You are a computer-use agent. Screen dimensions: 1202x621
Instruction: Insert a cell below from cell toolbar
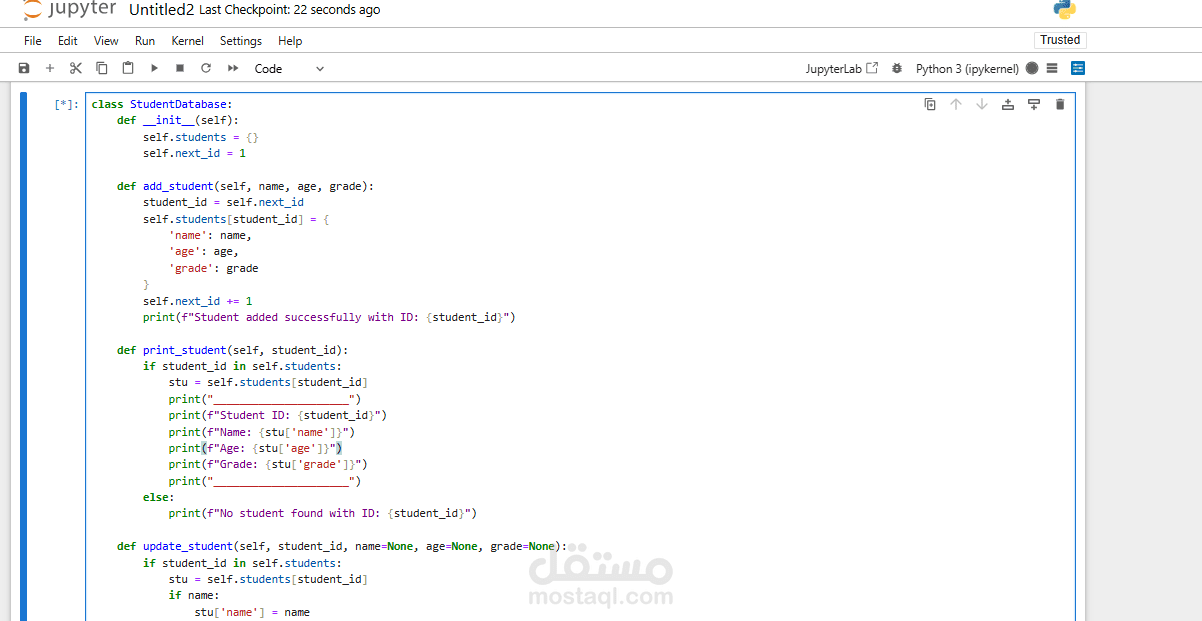1034,104
